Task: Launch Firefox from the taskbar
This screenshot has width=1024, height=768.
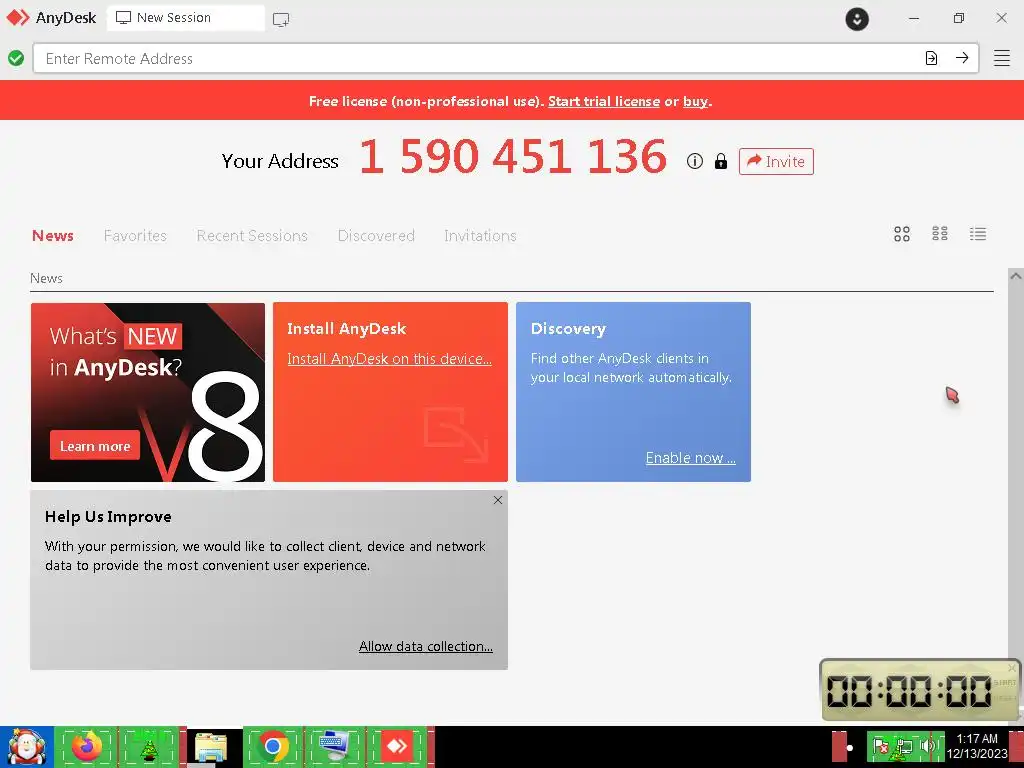Action: [x=87, y=747]
